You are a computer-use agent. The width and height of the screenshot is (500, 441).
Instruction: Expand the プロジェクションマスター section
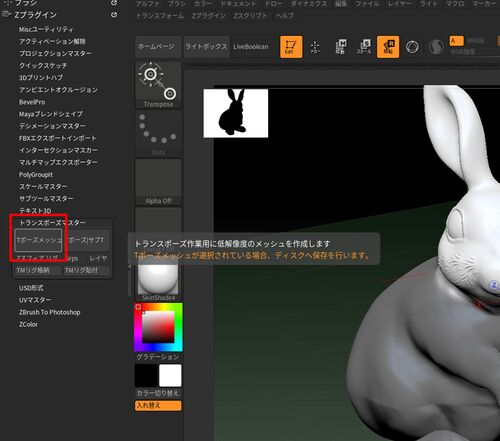55,53
